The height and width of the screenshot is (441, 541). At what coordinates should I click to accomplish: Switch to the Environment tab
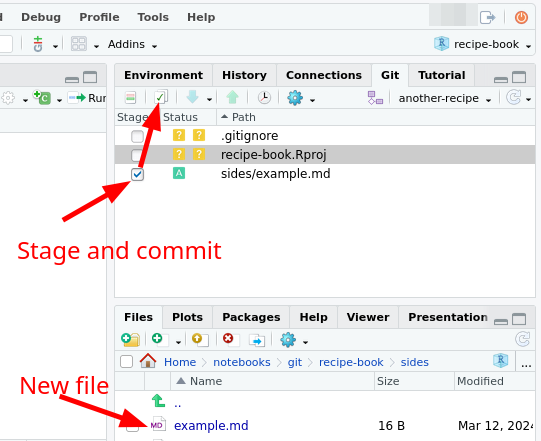coord(164,75)
